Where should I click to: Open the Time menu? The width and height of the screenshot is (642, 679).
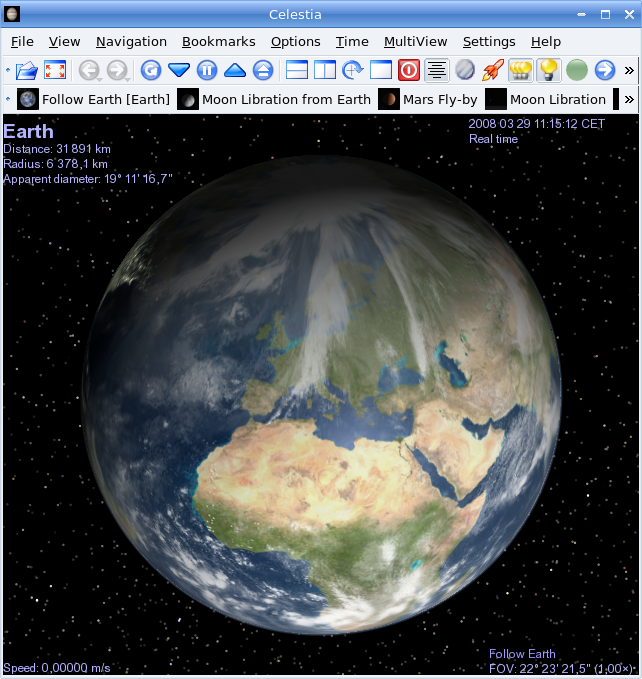[x=352, y=42]
